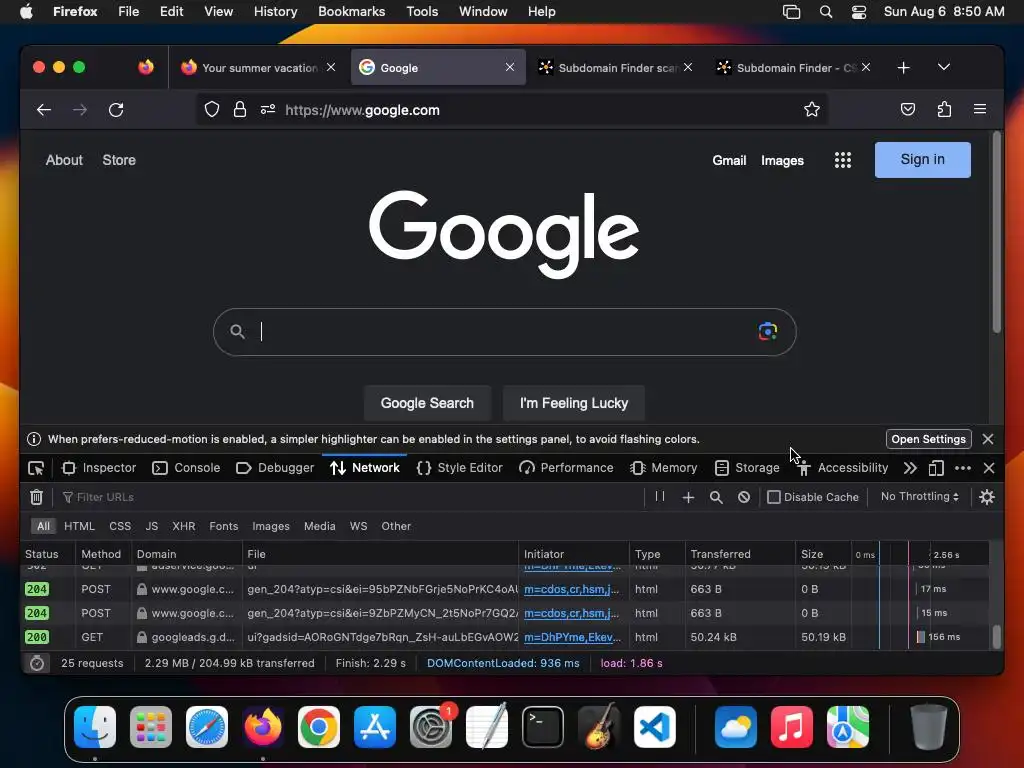Image resolution: width=1024 pixels, height=768 pixels.
Task: Show site security padlock info
Action: coord(240,110)
